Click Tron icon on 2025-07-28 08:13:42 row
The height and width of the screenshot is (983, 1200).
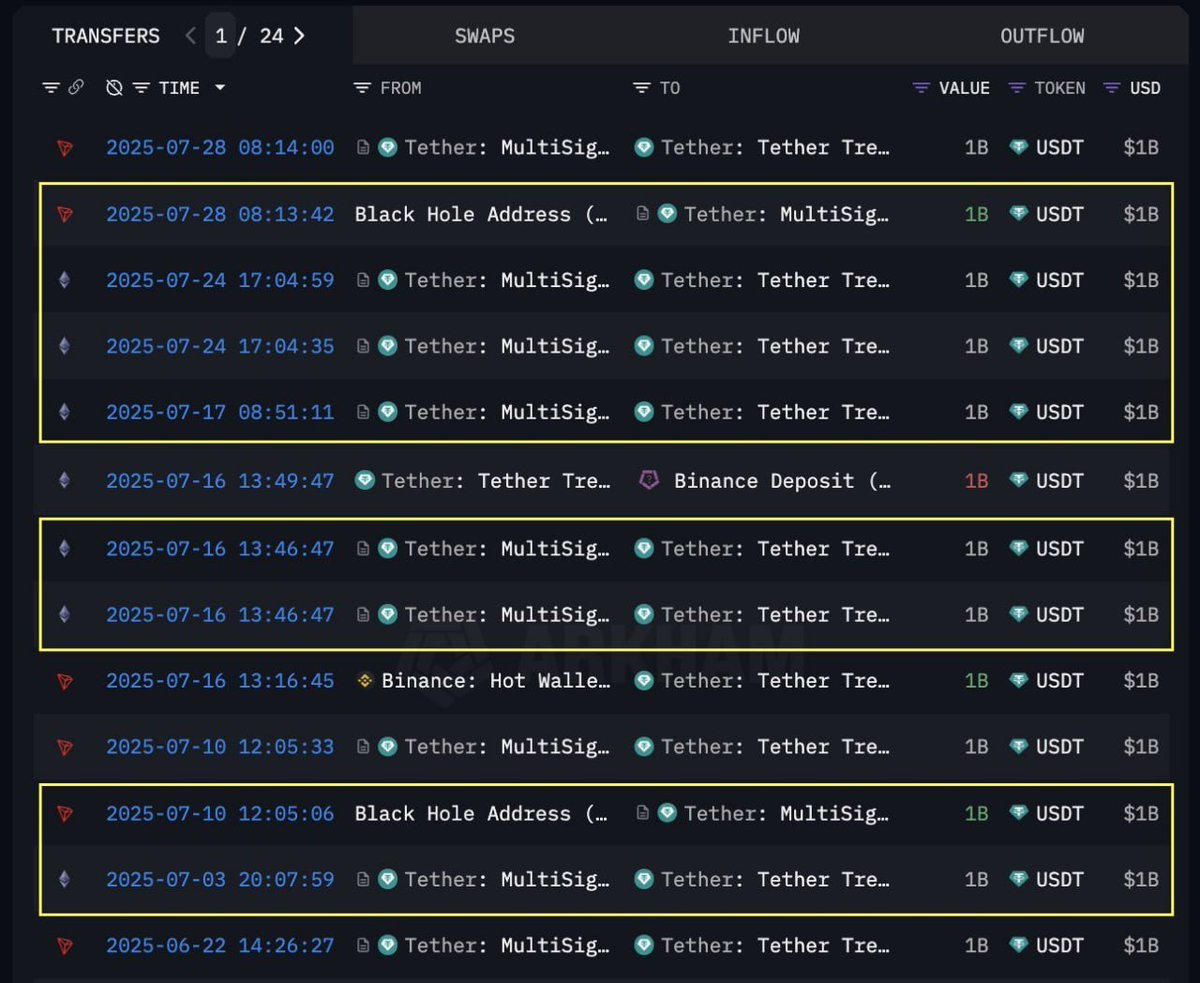[x=65, y=214]
